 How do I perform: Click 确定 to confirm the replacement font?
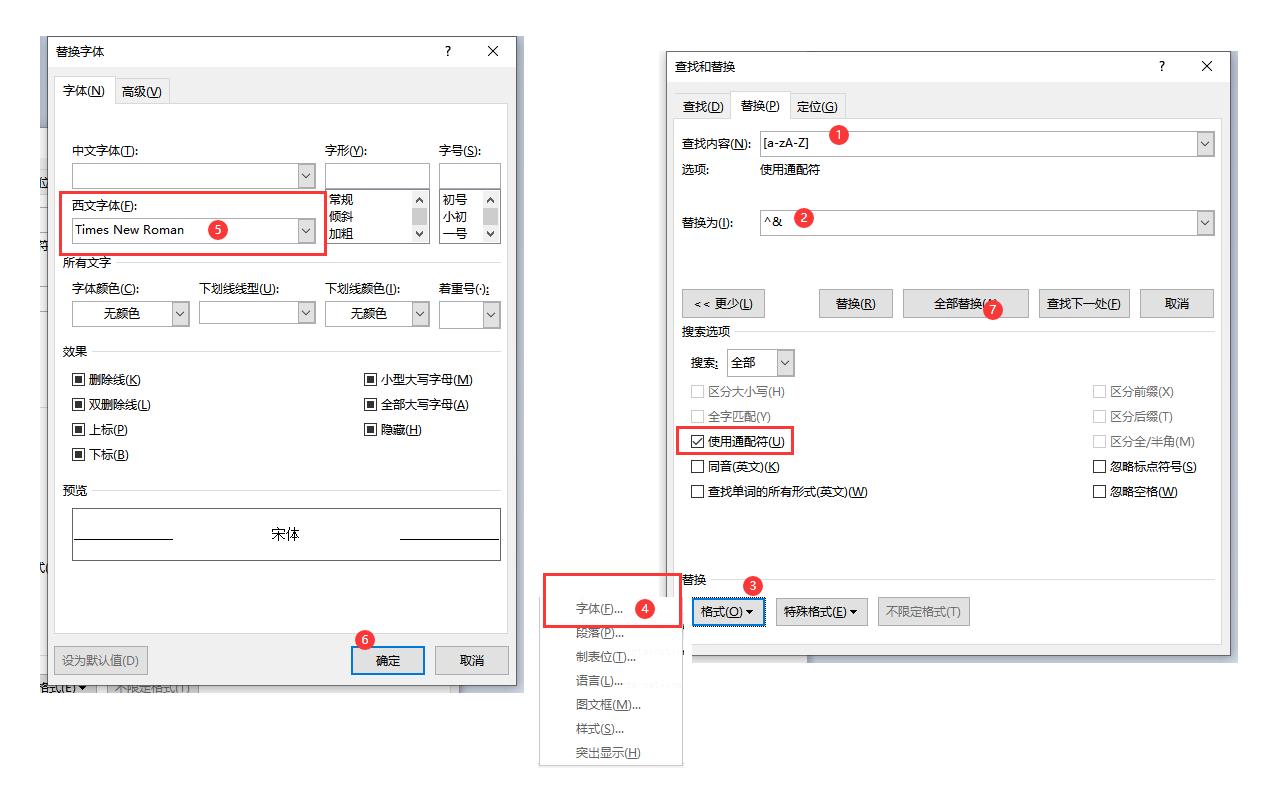point(387,660)
